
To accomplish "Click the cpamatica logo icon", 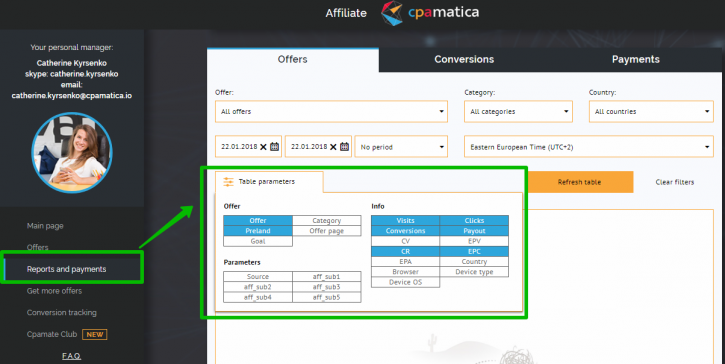I will click(392, 13).
